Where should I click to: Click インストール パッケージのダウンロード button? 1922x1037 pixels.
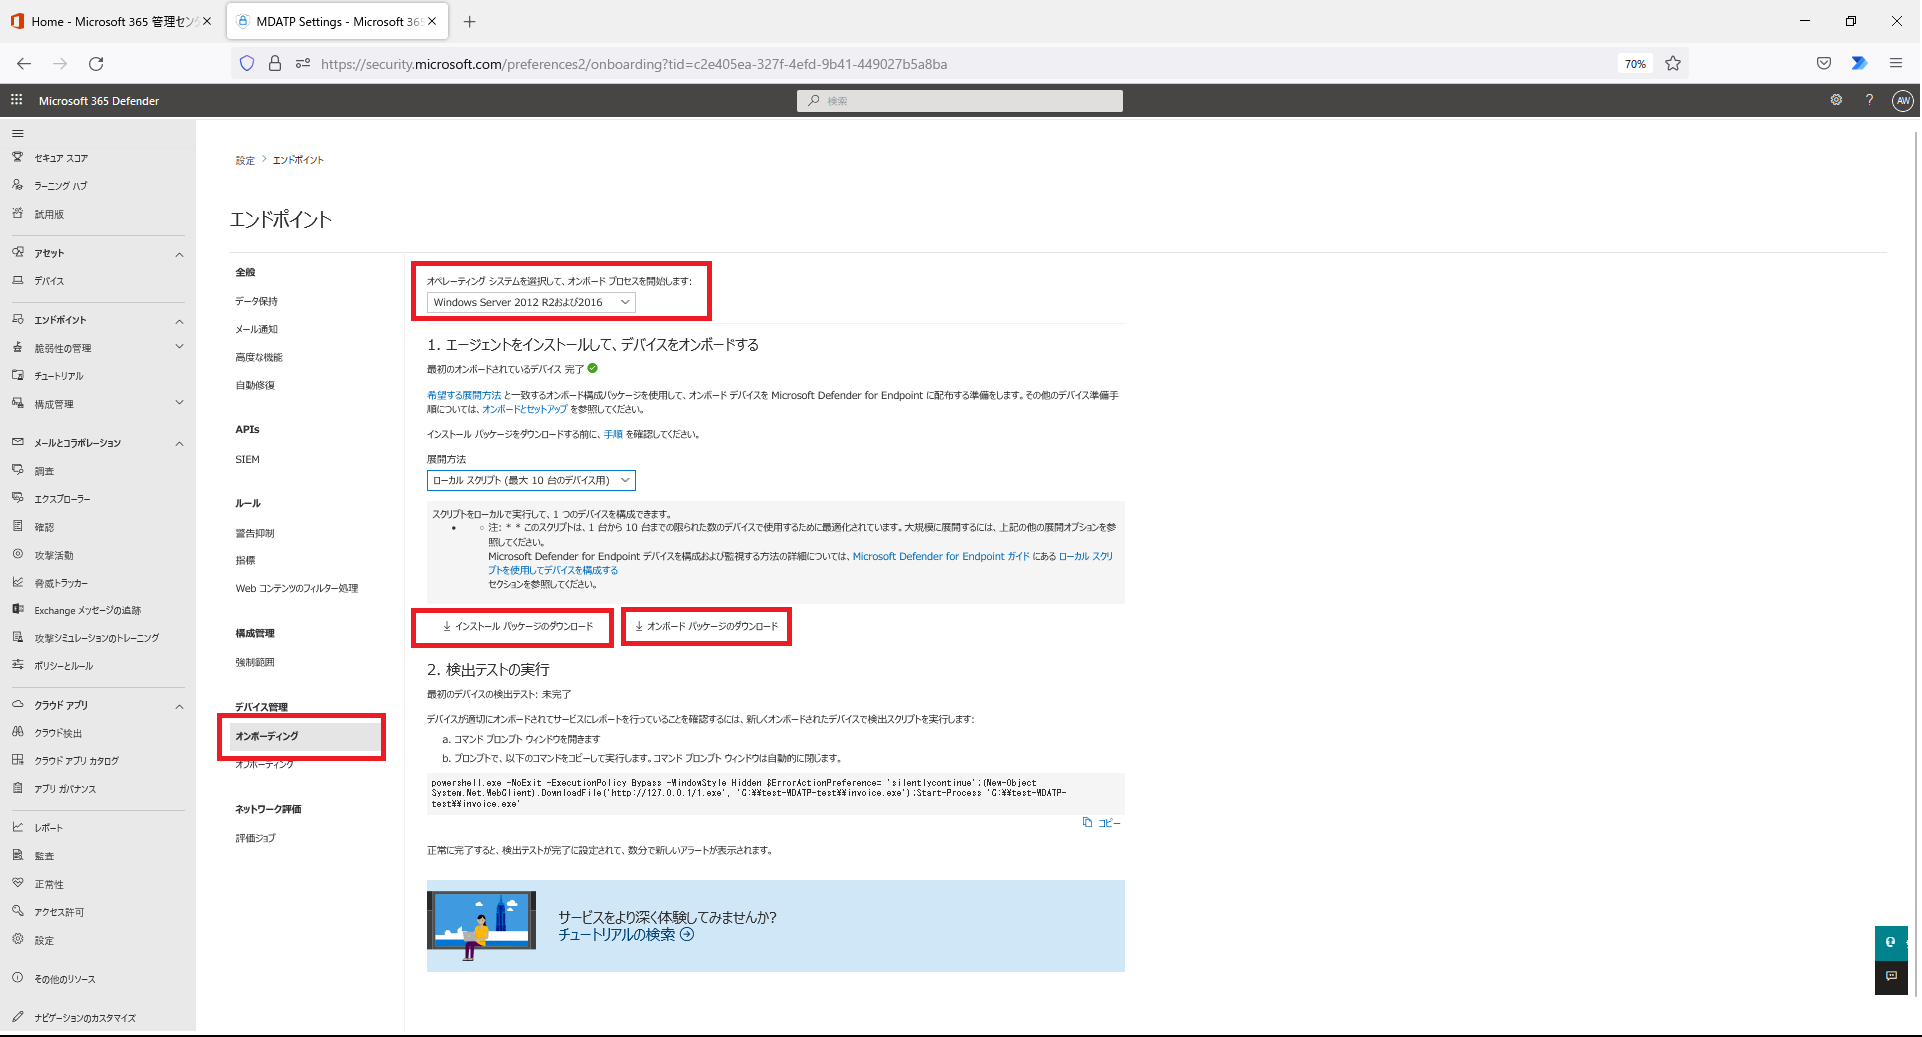[x=518, y=627]
